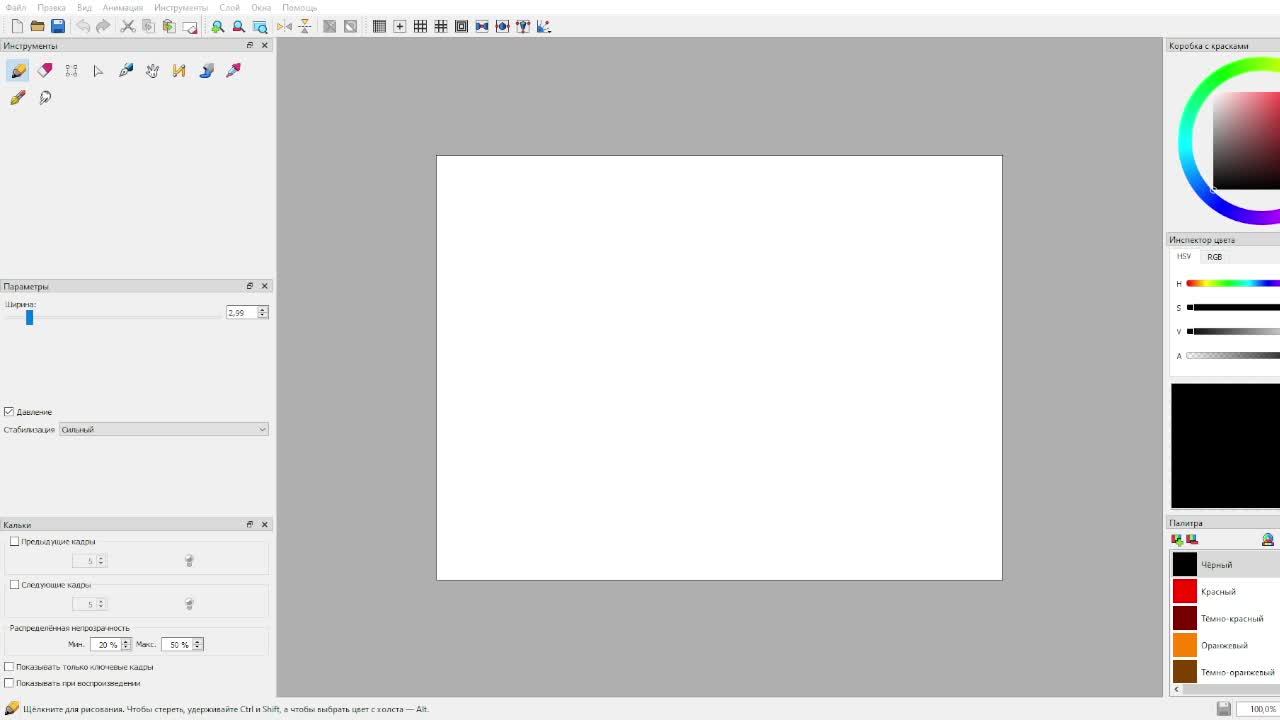Remove a color from the palette
This screenshot has width=1280, height=720.
(1192, 540)
